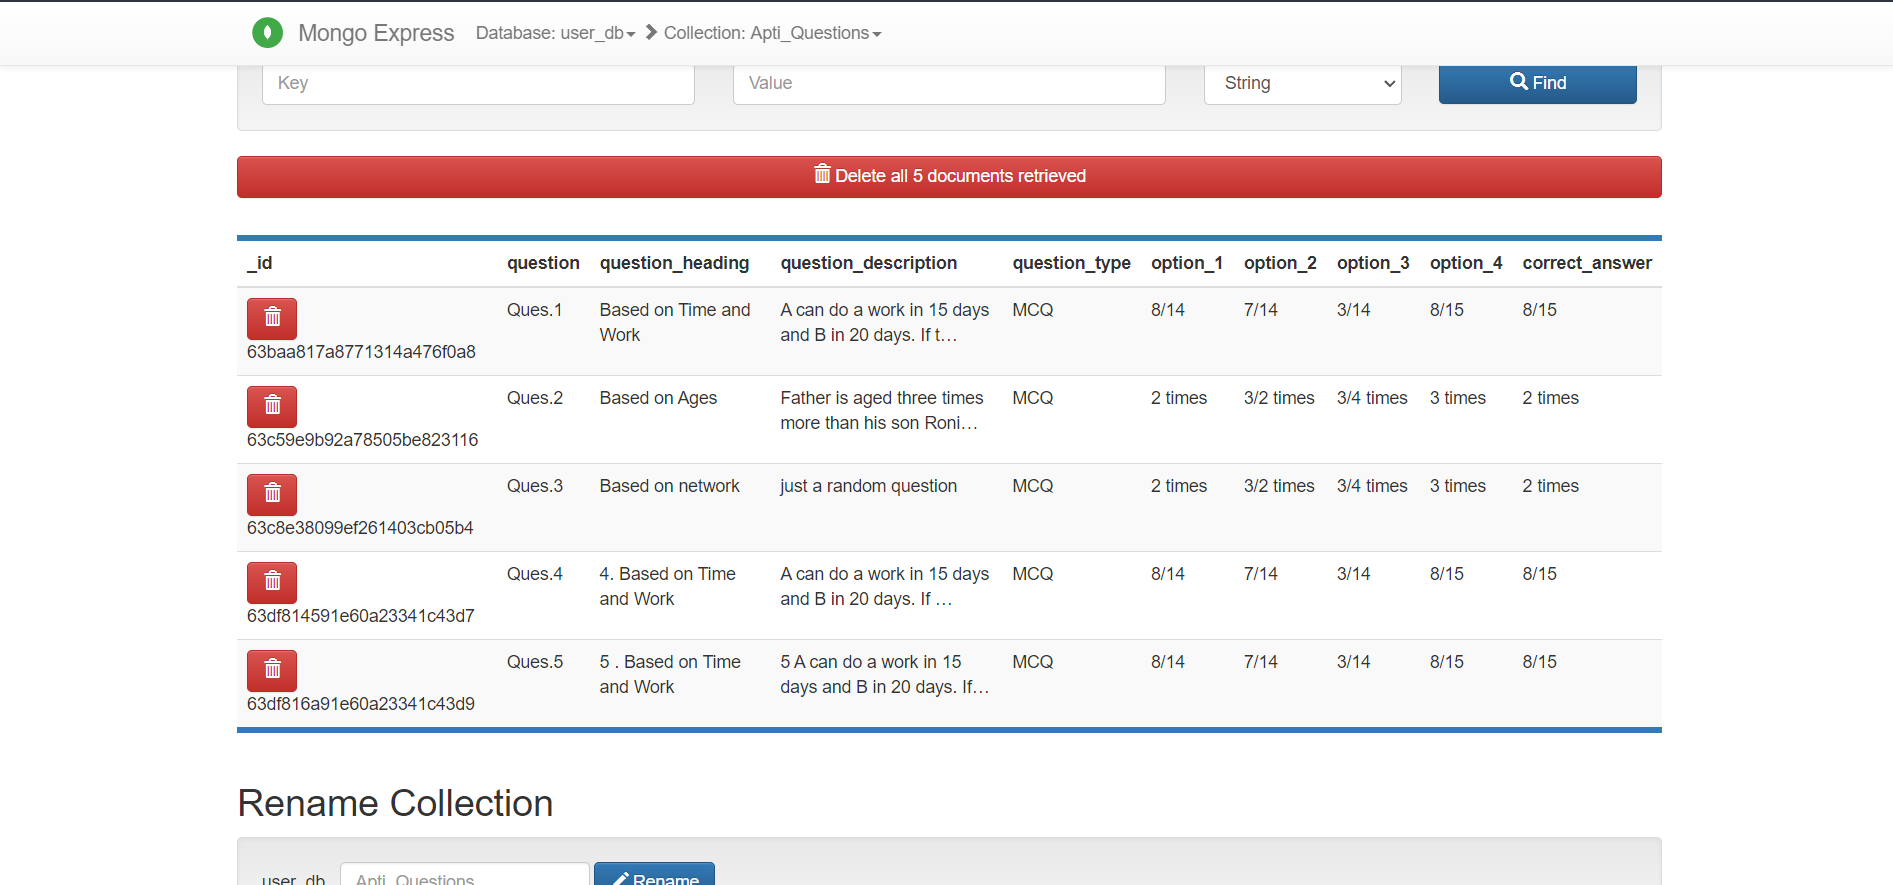Open the Ques.3 document row

click(x=949, y=508)
